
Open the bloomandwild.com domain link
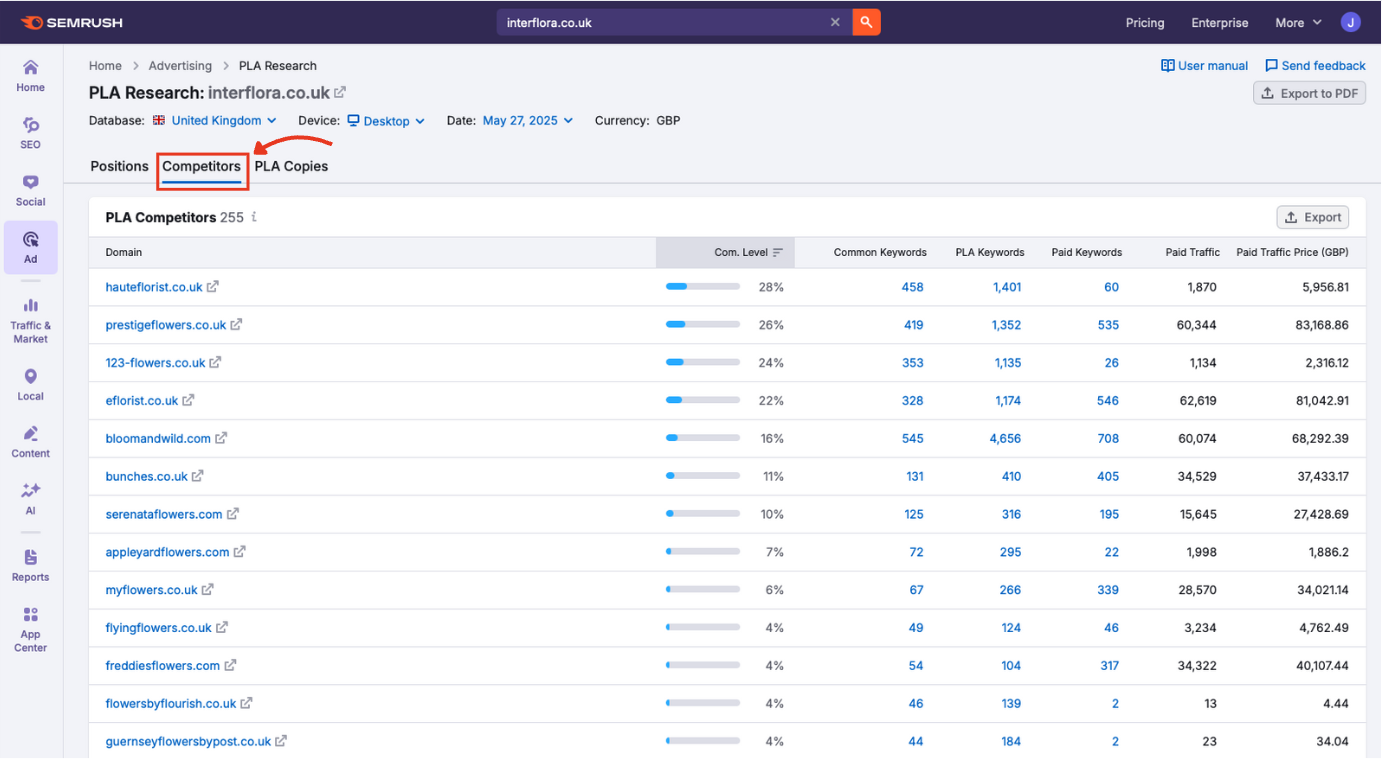coord(158,439)
